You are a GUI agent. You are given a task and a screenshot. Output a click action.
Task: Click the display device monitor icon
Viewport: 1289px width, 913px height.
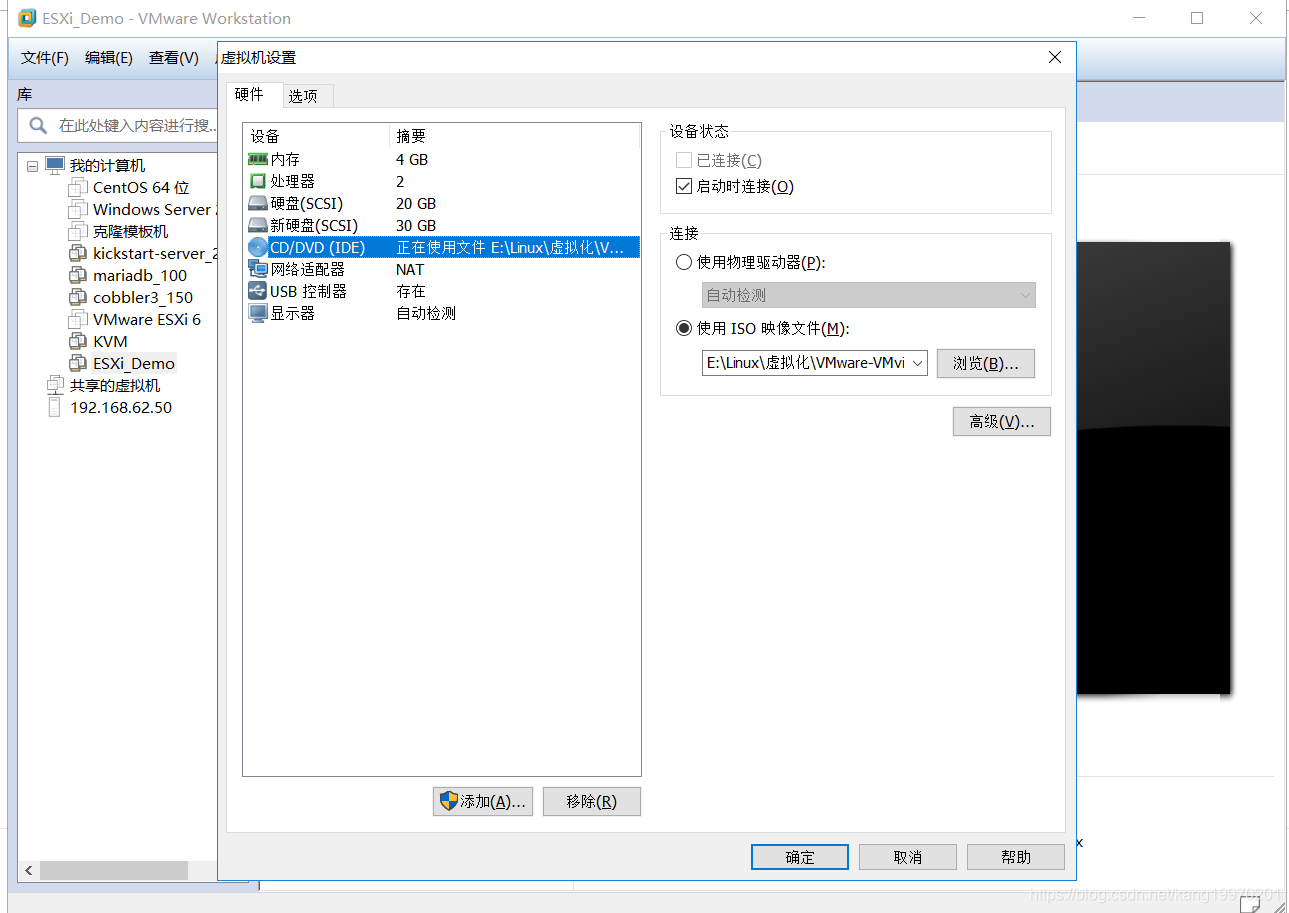coord(257,313)
